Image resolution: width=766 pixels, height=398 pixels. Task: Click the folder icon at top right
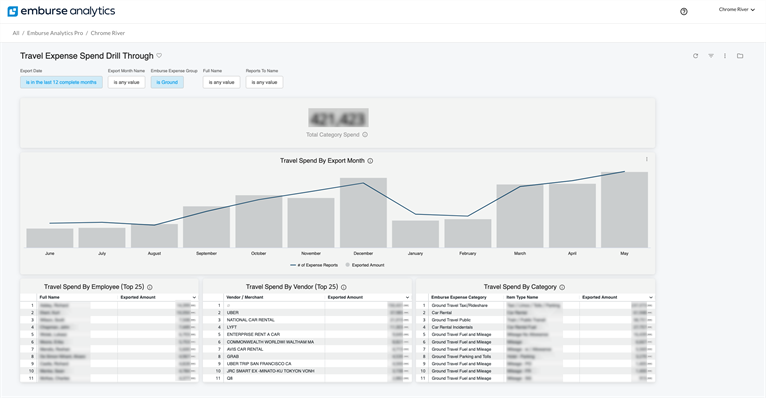740,56
